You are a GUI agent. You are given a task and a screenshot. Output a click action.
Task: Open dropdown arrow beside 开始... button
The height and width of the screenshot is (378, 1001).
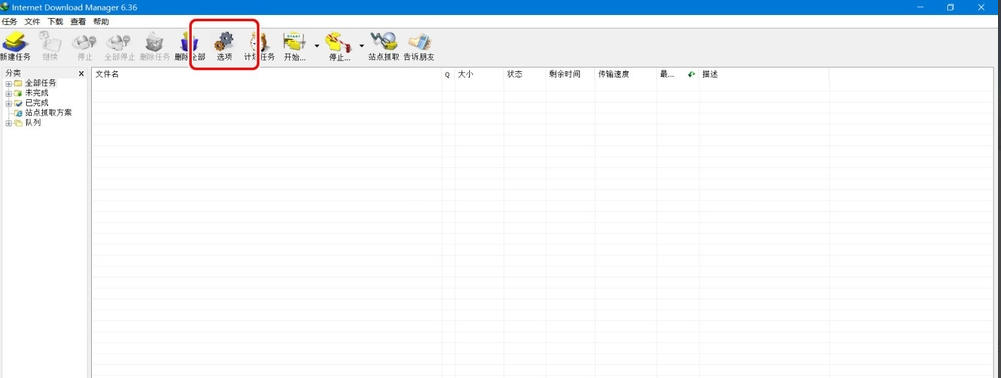pyautogui.click(x=317, y=46)
